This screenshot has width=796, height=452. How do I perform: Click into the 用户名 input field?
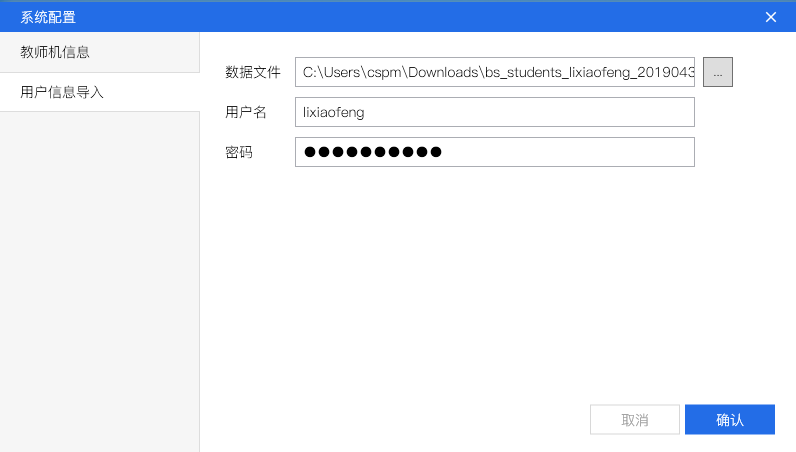[494, 112]
